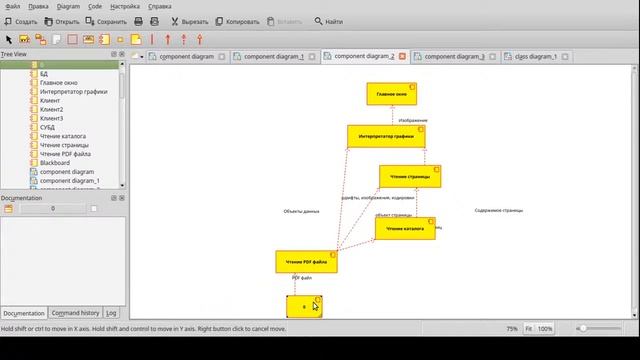Open the Правка menu
Viewport: 640px width, 360px height.
click(x=38, y=7)
